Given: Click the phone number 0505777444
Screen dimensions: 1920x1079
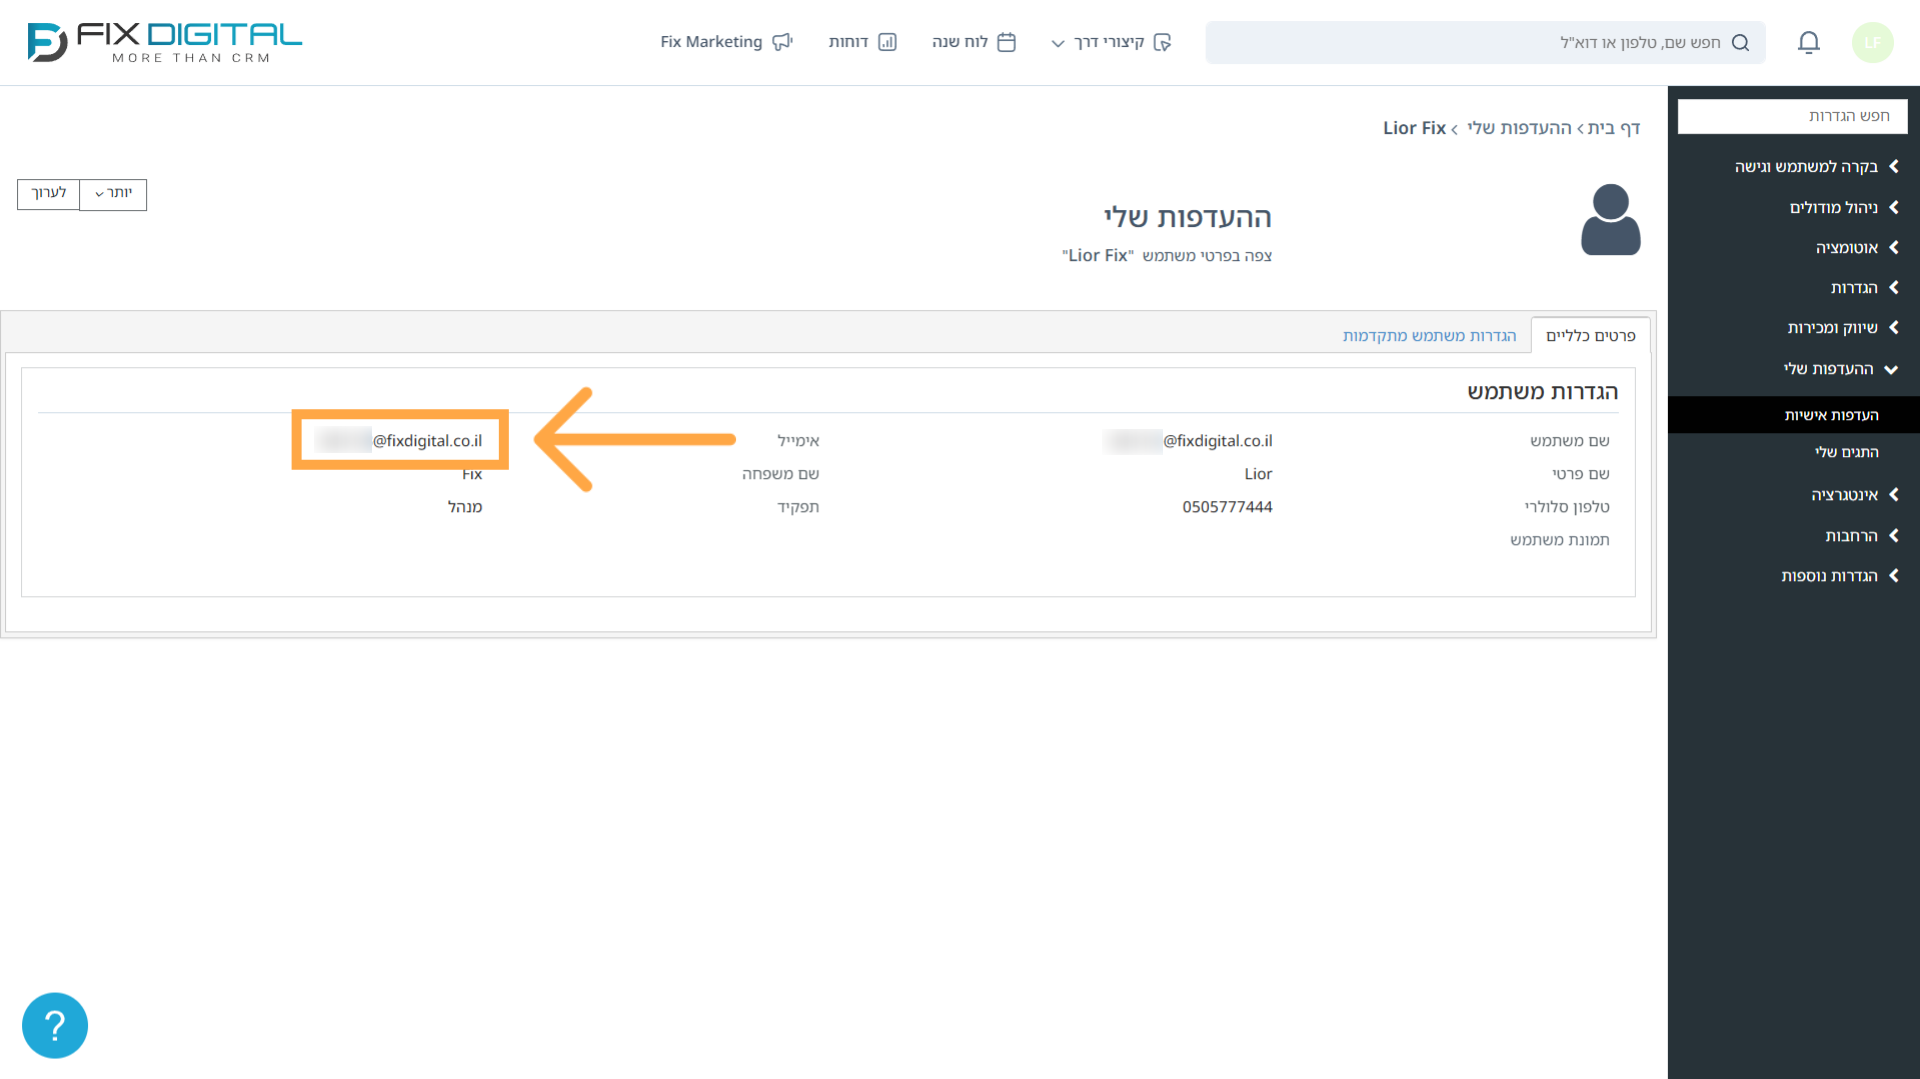Looking at the screenshot, I should pyautogui.click(x=1227, y=507).
